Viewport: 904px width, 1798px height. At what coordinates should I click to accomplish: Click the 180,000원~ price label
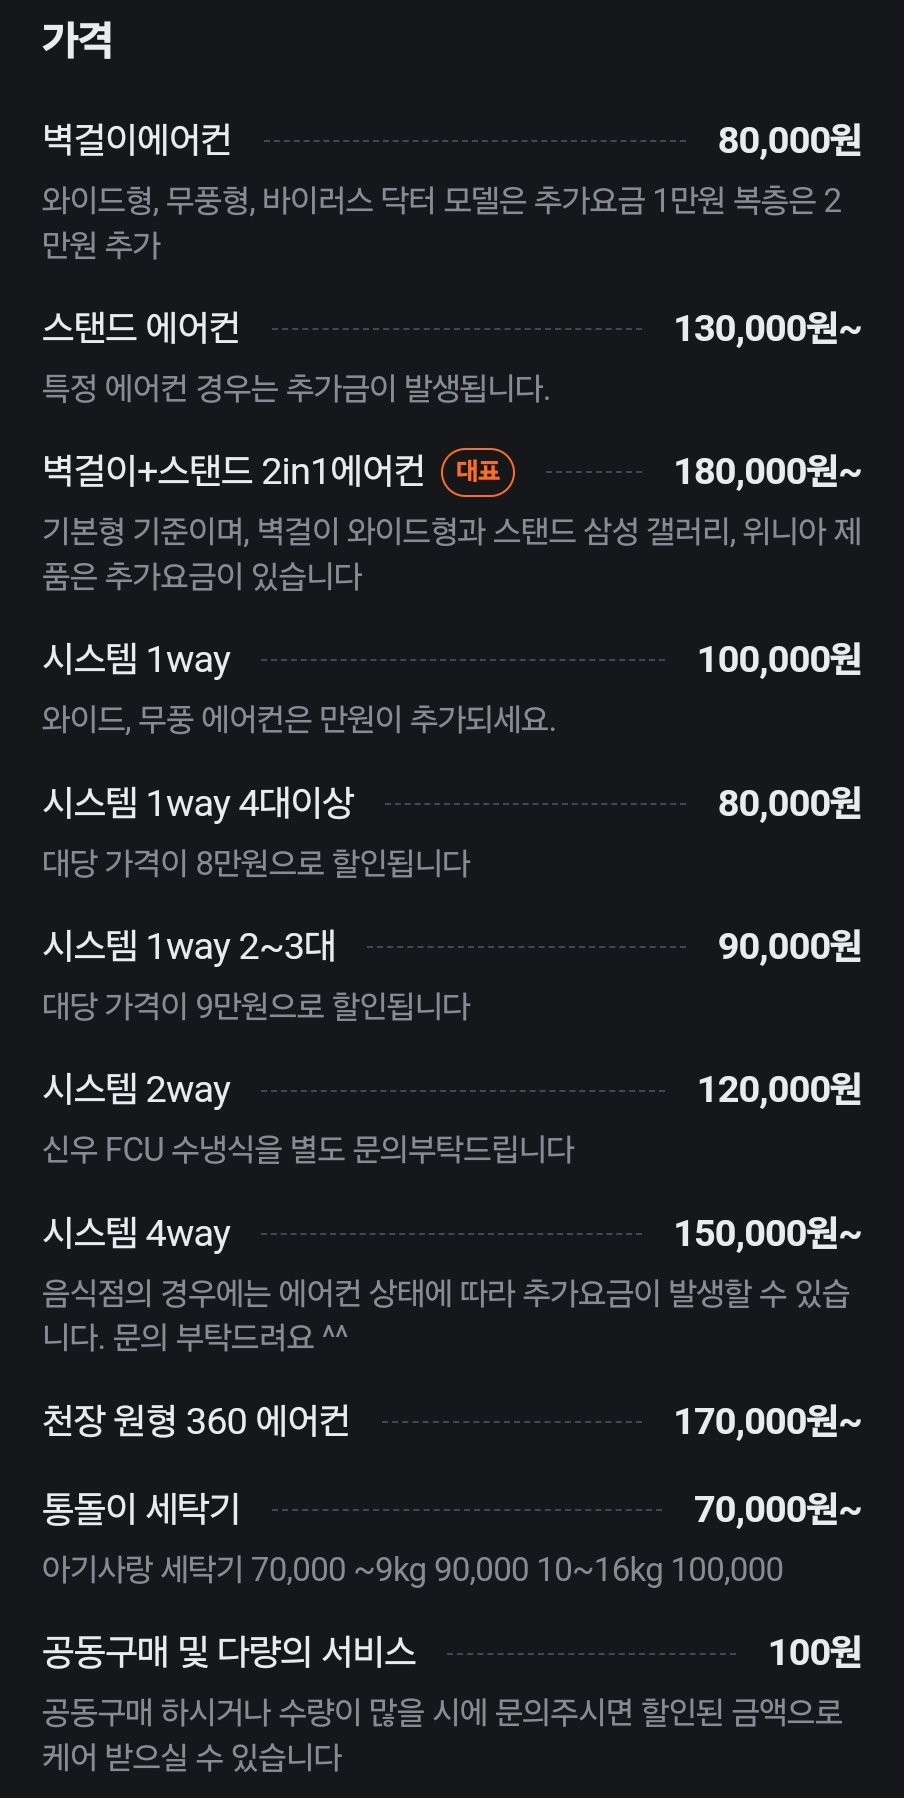click(x=767, y=471)
